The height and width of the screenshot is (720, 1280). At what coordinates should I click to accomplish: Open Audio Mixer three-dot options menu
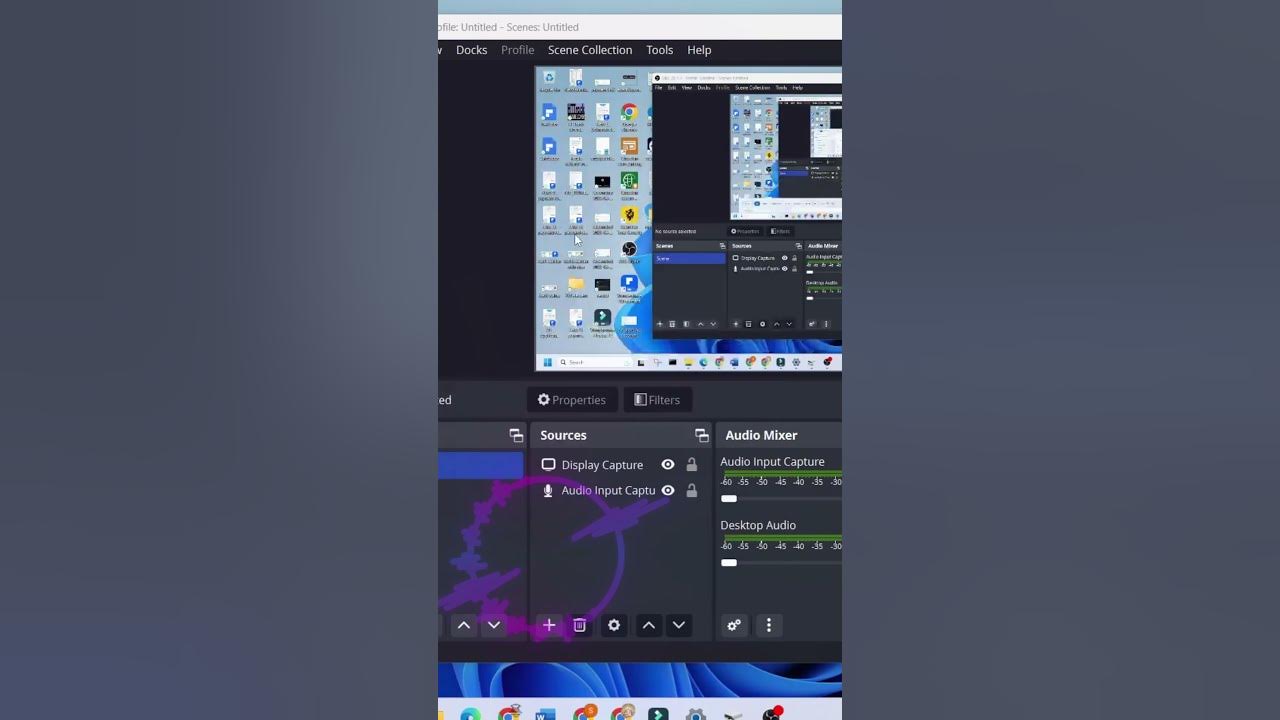coord(769,625)
